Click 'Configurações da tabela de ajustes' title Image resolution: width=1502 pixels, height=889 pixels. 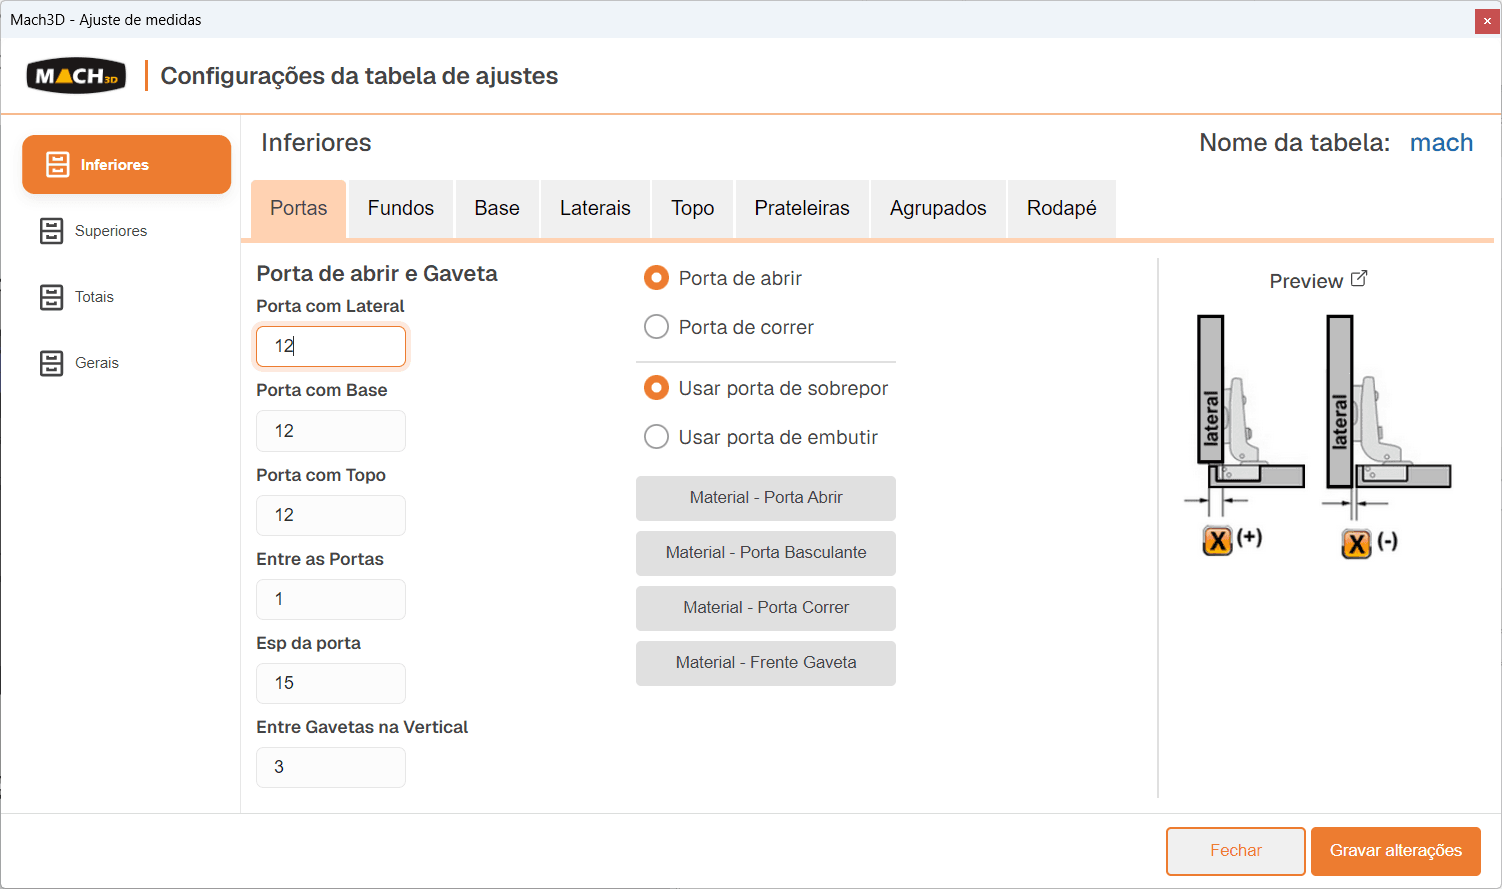click(359, 76)
